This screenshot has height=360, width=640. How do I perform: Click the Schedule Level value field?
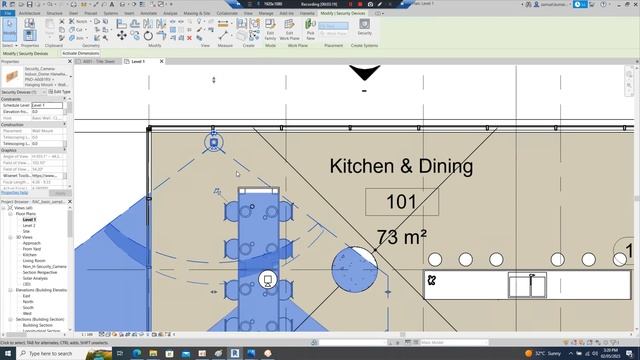pyautogui.click(x=47, y=105)
